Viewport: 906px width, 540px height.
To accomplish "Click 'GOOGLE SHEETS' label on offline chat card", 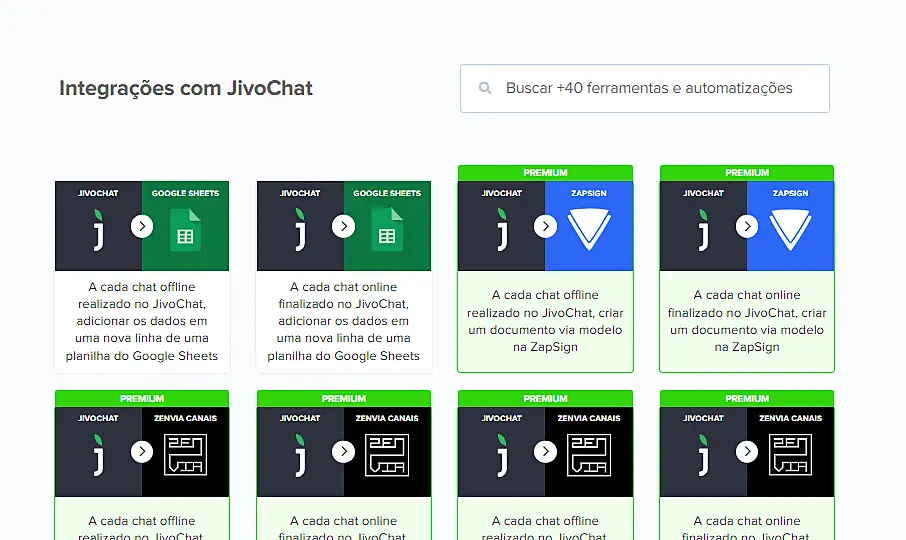I will pos(185,193).
